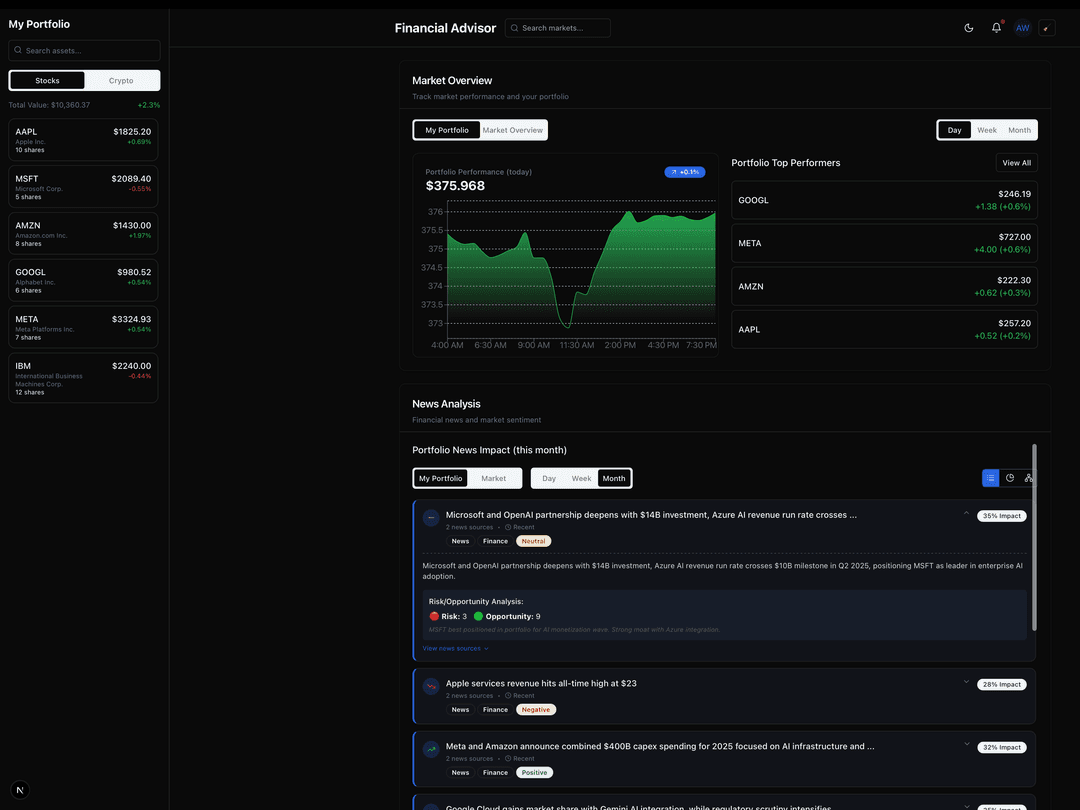Toggle dark mode with the moon icon
Screen dimensions: 1080x810
968,28
